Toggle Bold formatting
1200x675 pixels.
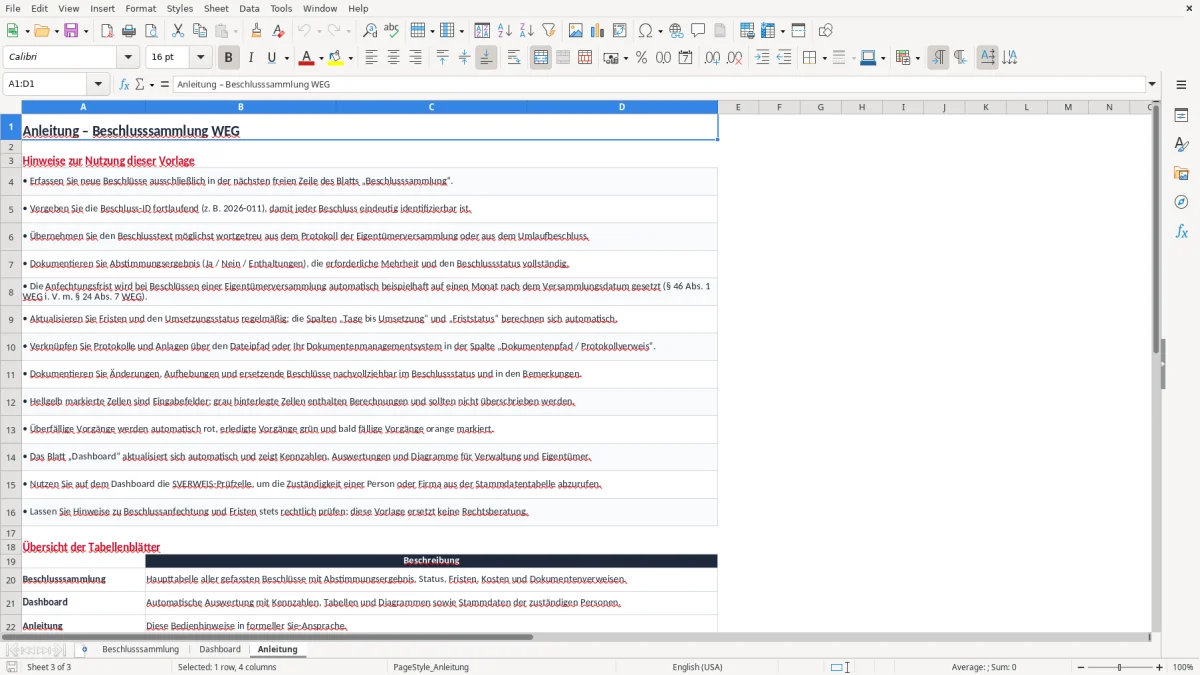(228, 58)
